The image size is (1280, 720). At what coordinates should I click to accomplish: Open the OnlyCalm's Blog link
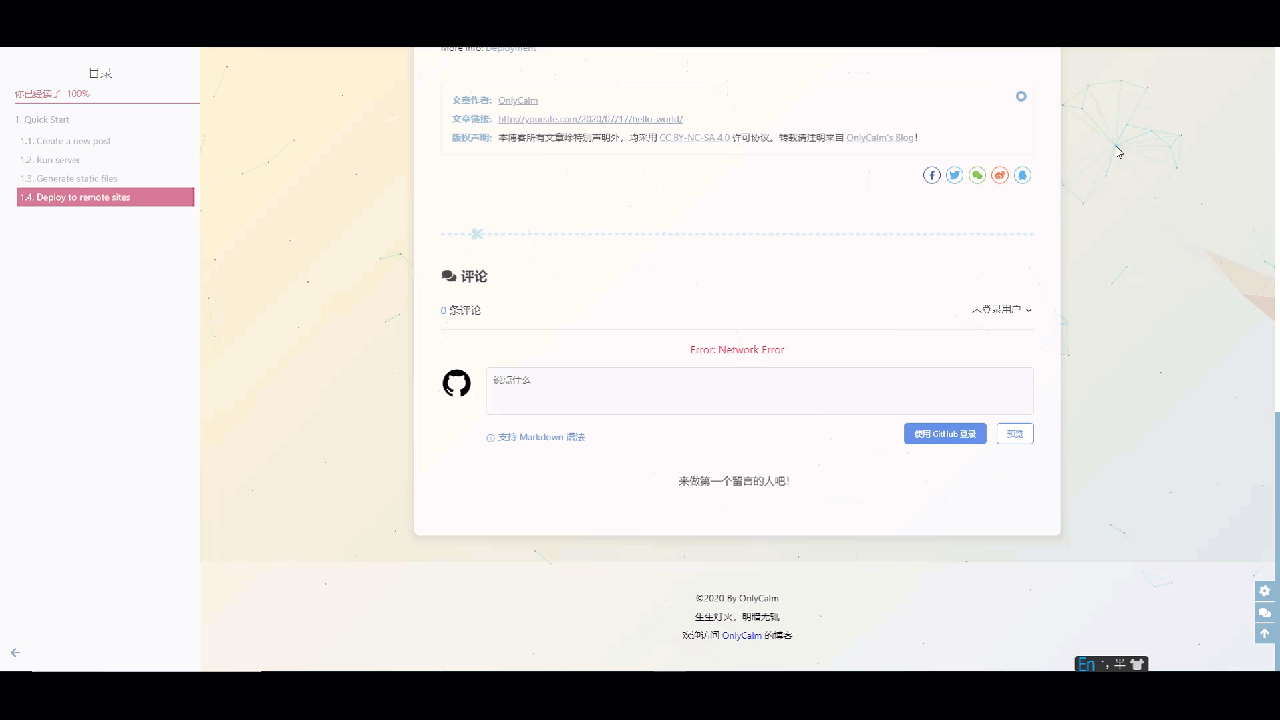(x=880, y=138)
